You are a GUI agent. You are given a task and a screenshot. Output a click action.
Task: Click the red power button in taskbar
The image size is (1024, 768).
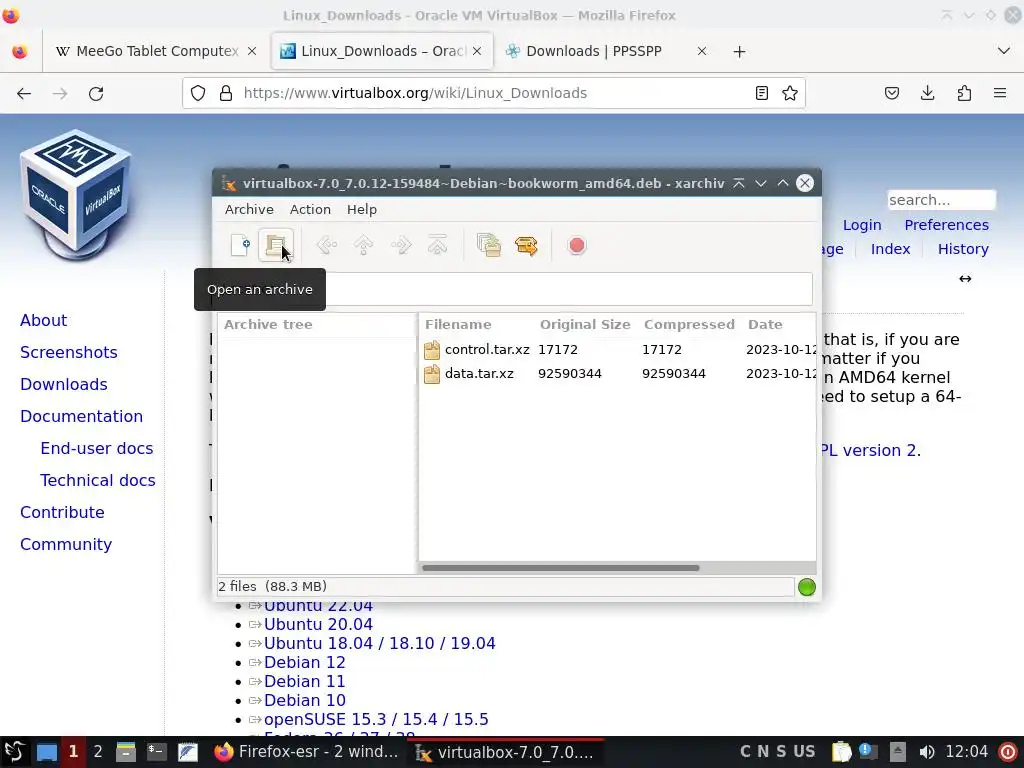(x=1008, y=752)
